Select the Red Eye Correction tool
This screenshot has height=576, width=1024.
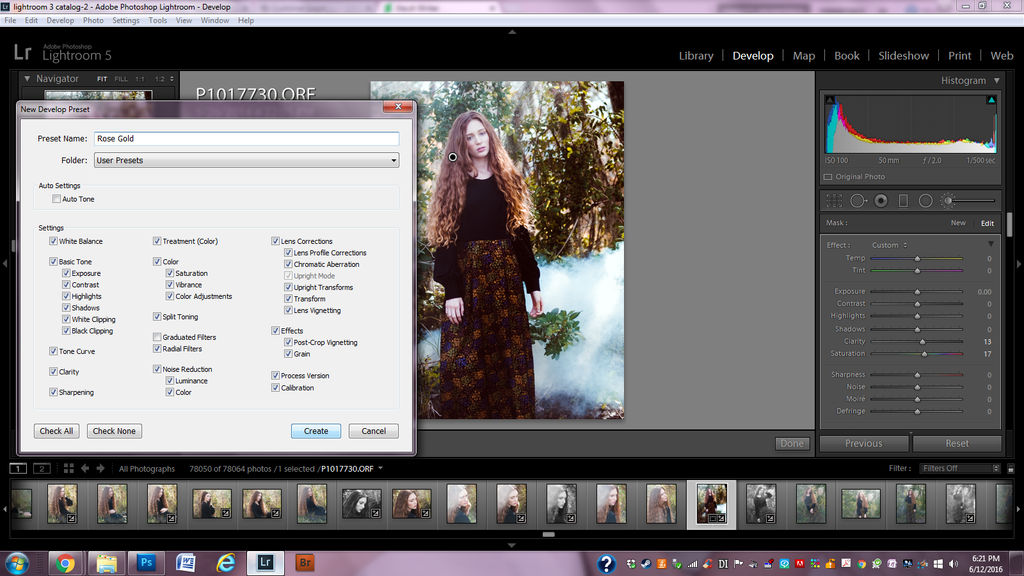[x=881, y=201]
